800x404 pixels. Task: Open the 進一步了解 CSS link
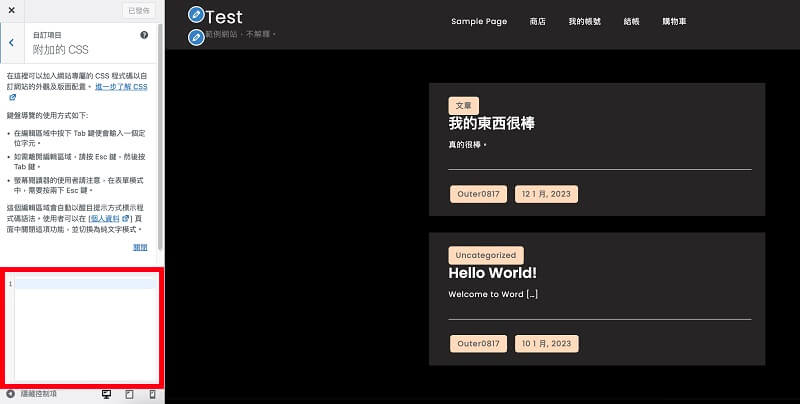pyautogui.click(x=121, y=87)
